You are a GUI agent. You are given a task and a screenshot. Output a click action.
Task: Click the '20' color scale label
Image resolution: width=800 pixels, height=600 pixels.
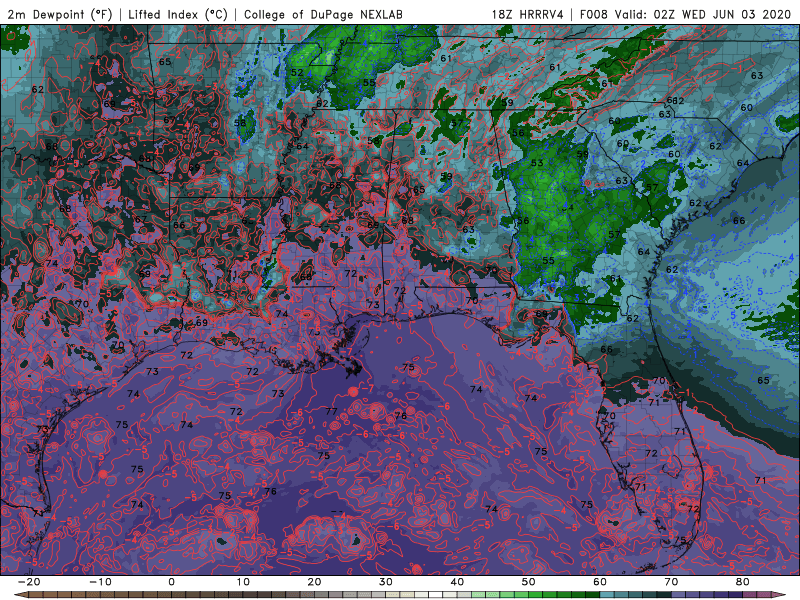(x=314, y=582)
